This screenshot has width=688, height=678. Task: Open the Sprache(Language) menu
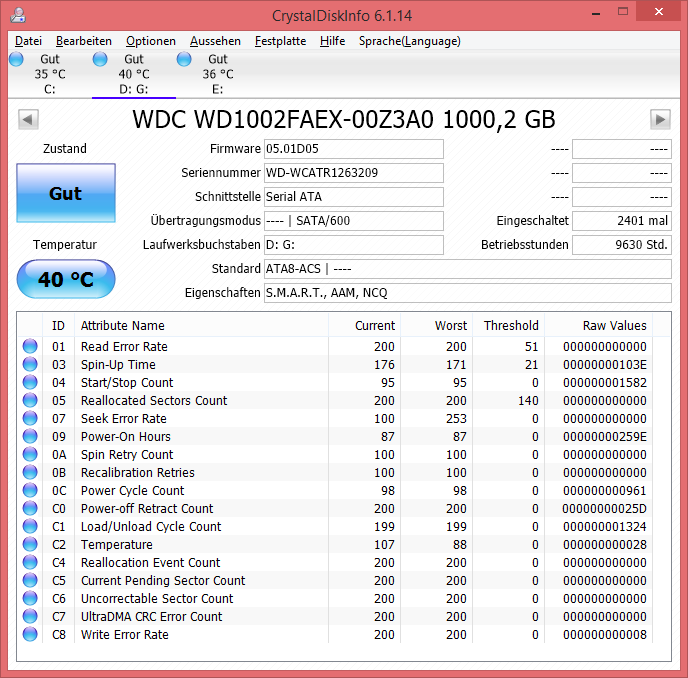[x=410, y=41]
